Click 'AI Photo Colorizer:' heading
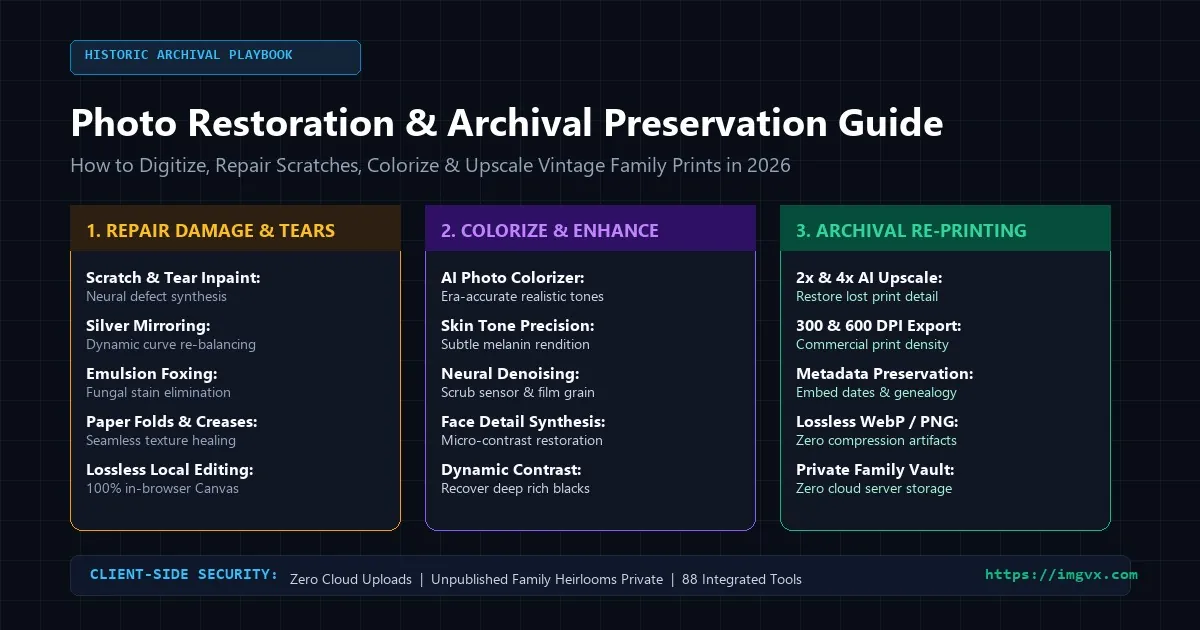 coord(513,278)
